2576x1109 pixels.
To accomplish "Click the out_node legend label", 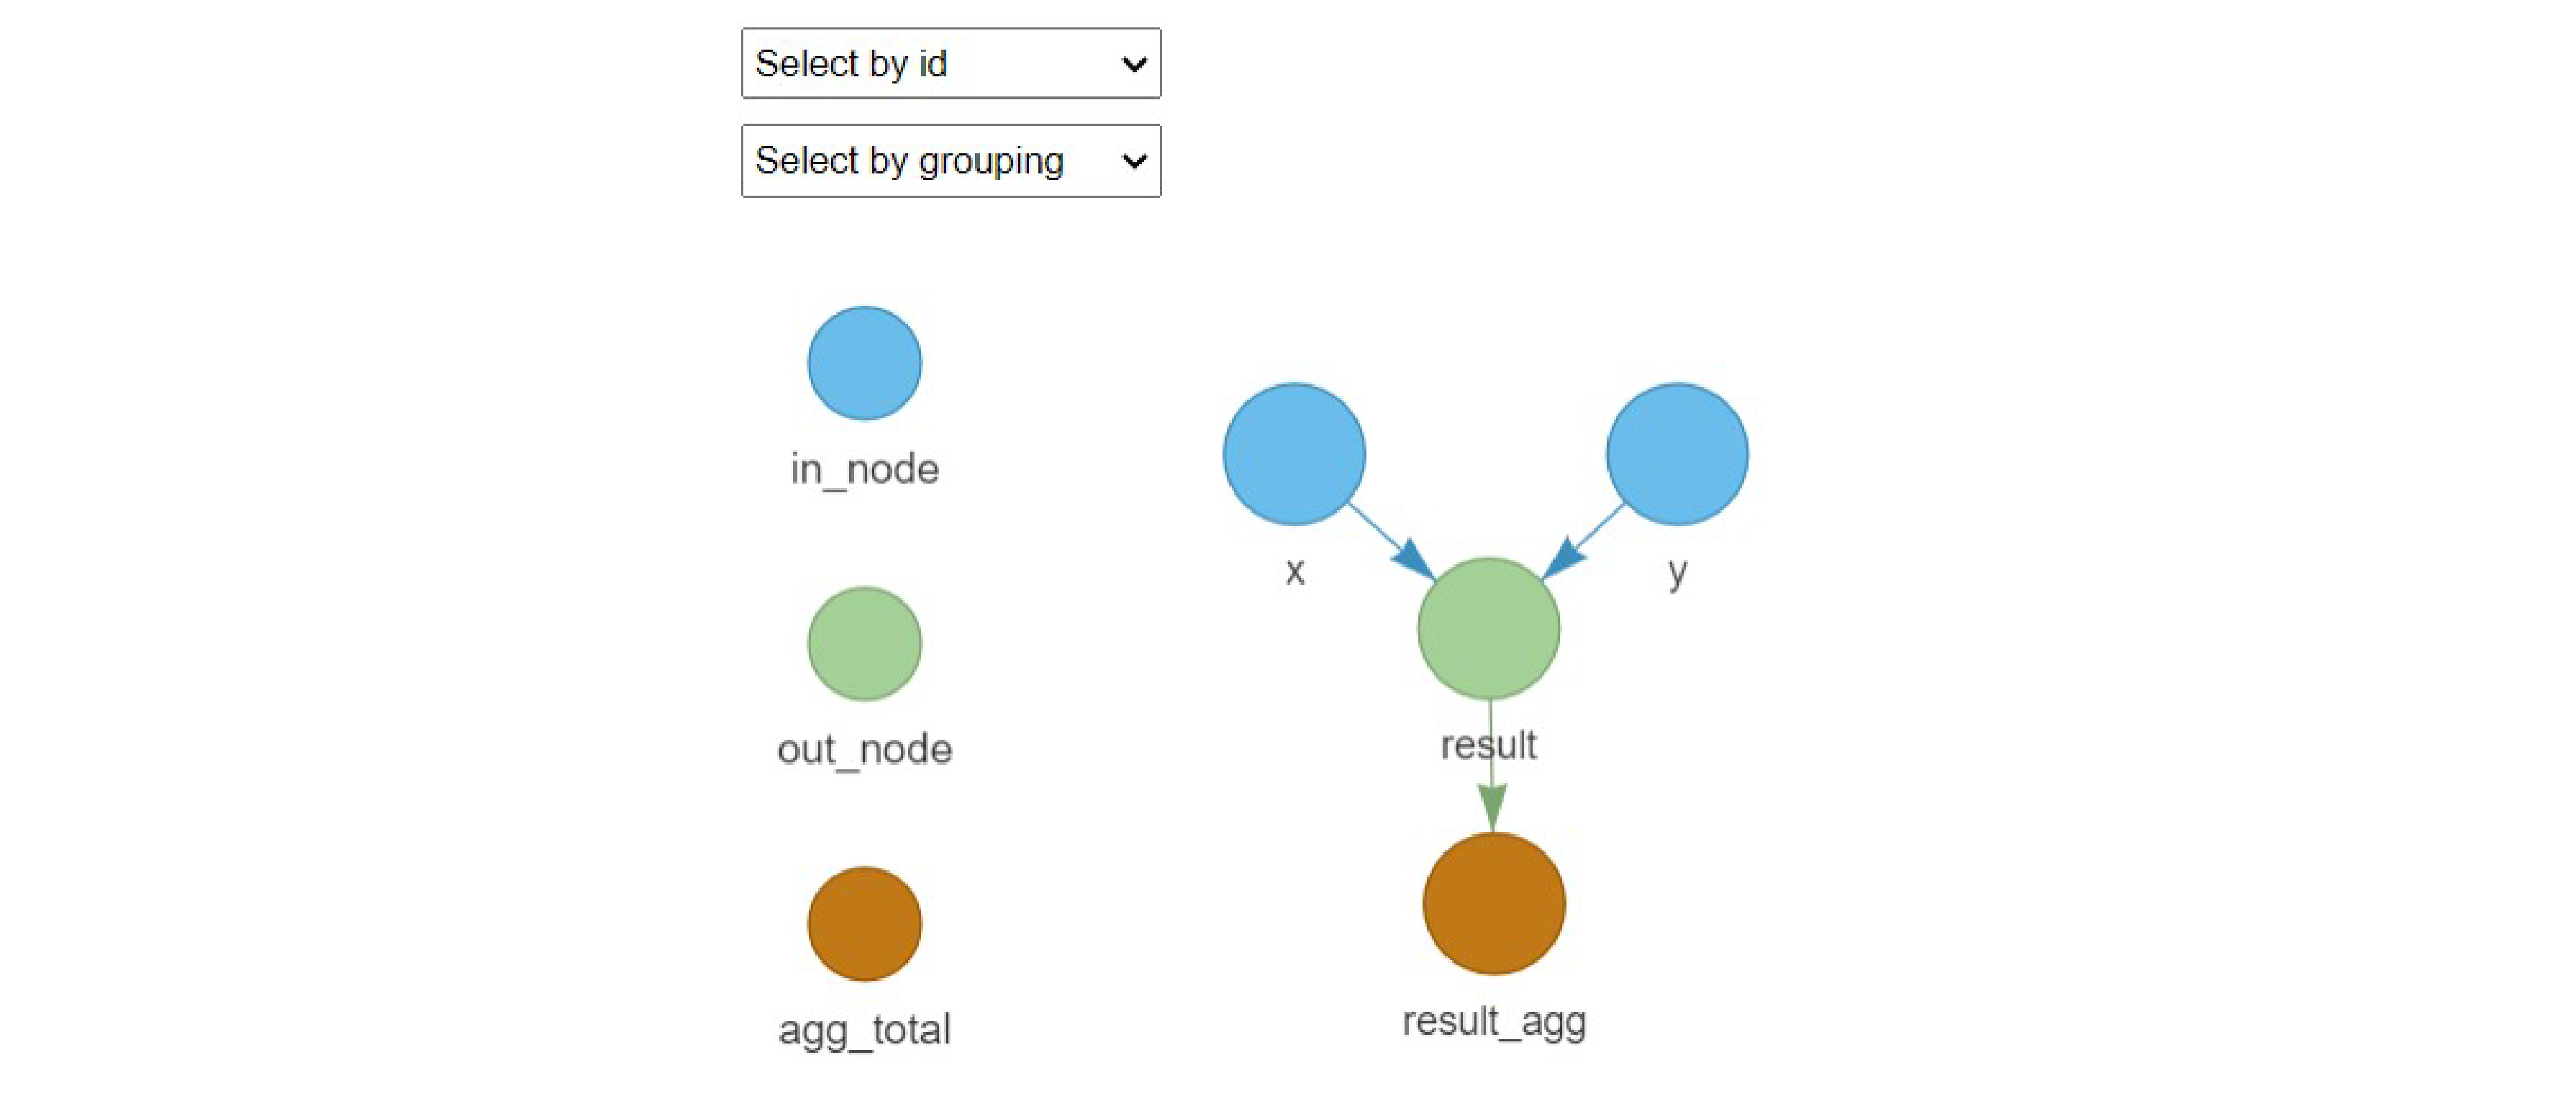I will tap(864, 750).
